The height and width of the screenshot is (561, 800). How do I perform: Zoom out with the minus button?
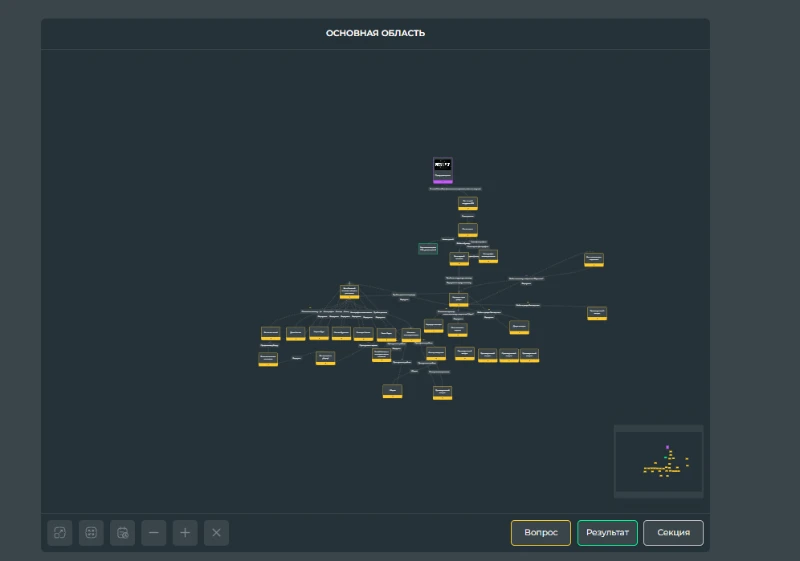tap(154, 532)
